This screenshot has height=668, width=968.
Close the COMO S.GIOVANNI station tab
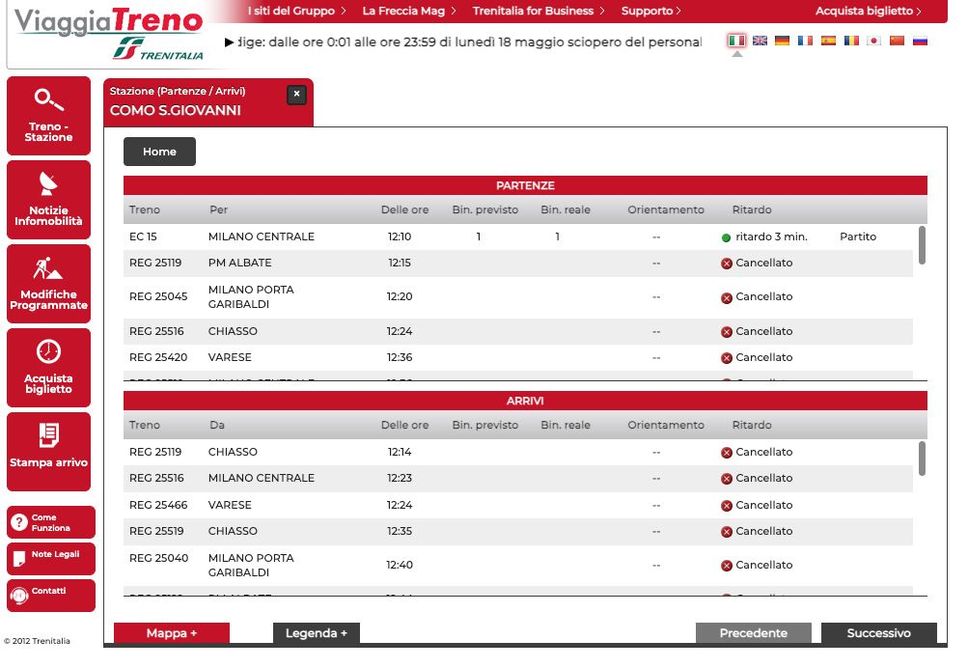(x=296, y=94)
